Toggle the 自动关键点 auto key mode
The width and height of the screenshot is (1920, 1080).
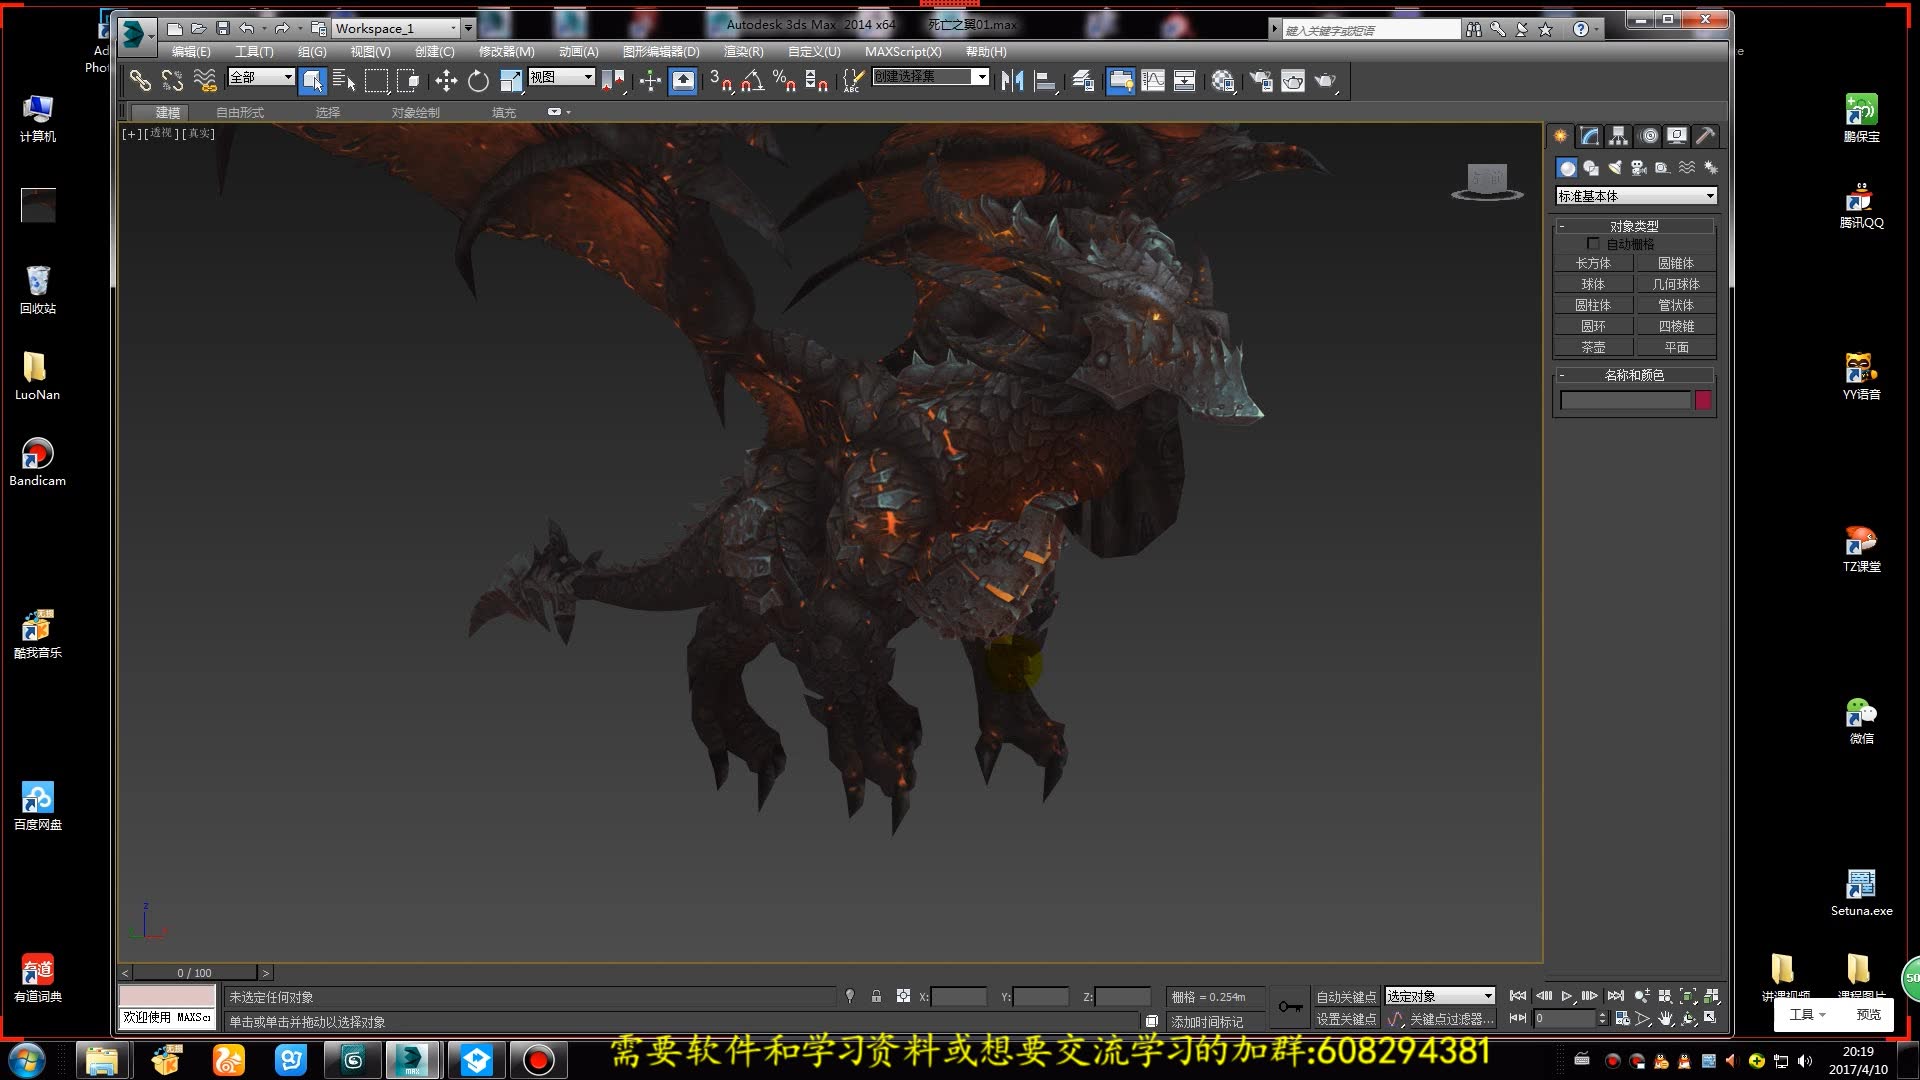[x=1346, y=997]
